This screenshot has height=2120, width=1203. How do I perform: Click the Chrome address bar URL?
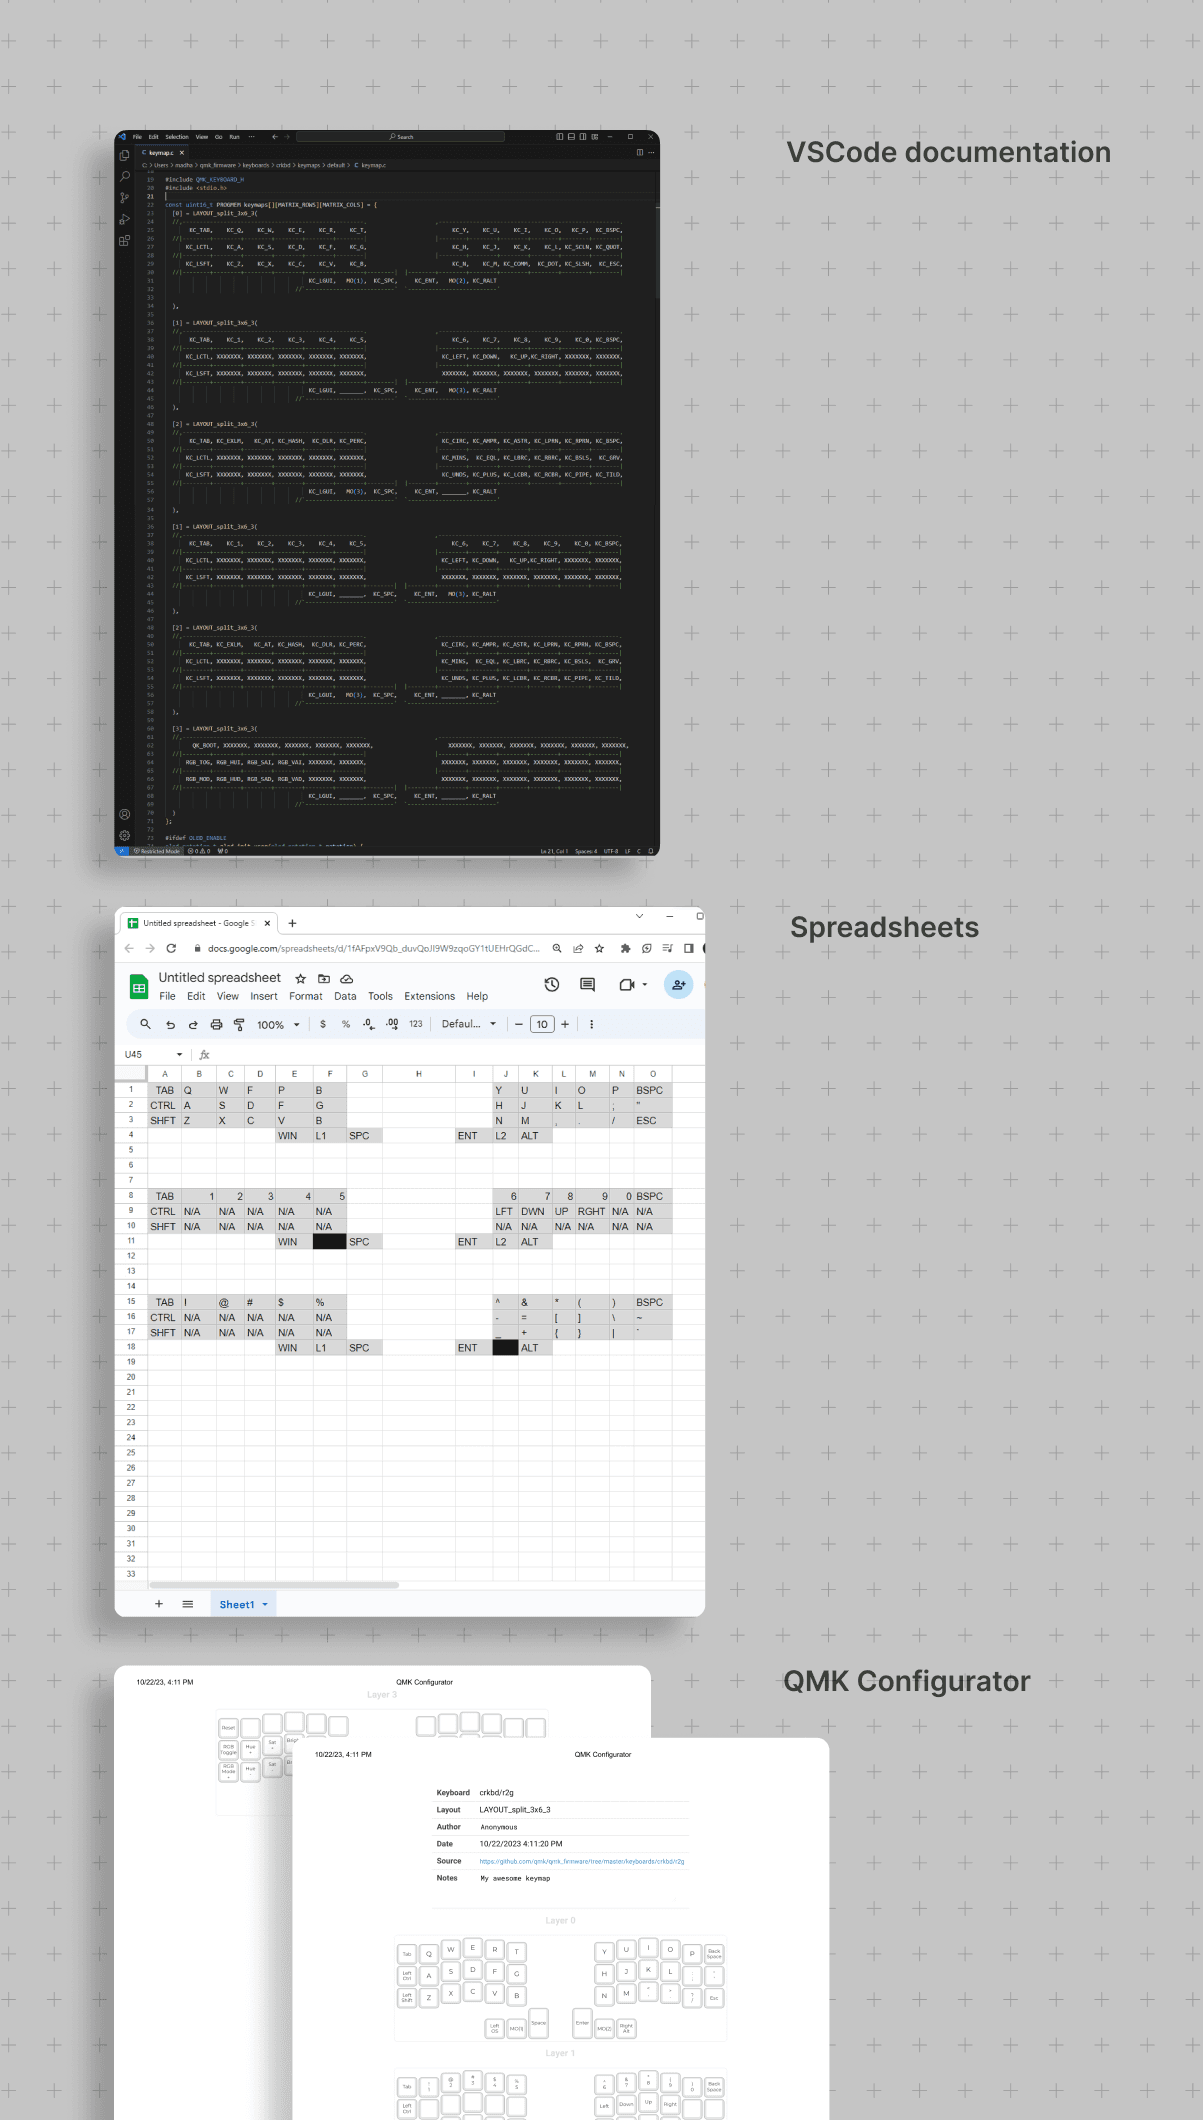click(x=373, y=948)
